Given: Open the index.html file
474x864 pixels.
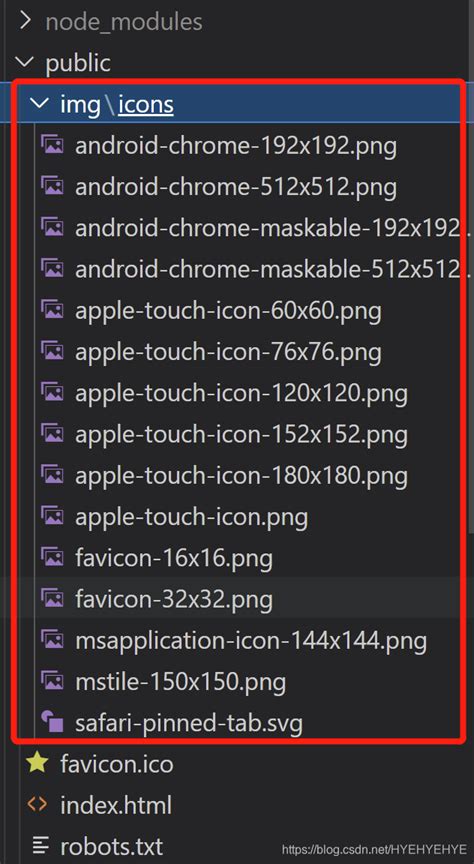Looking at the screenshot, I should pyautogui.click(x=116, y=804).
